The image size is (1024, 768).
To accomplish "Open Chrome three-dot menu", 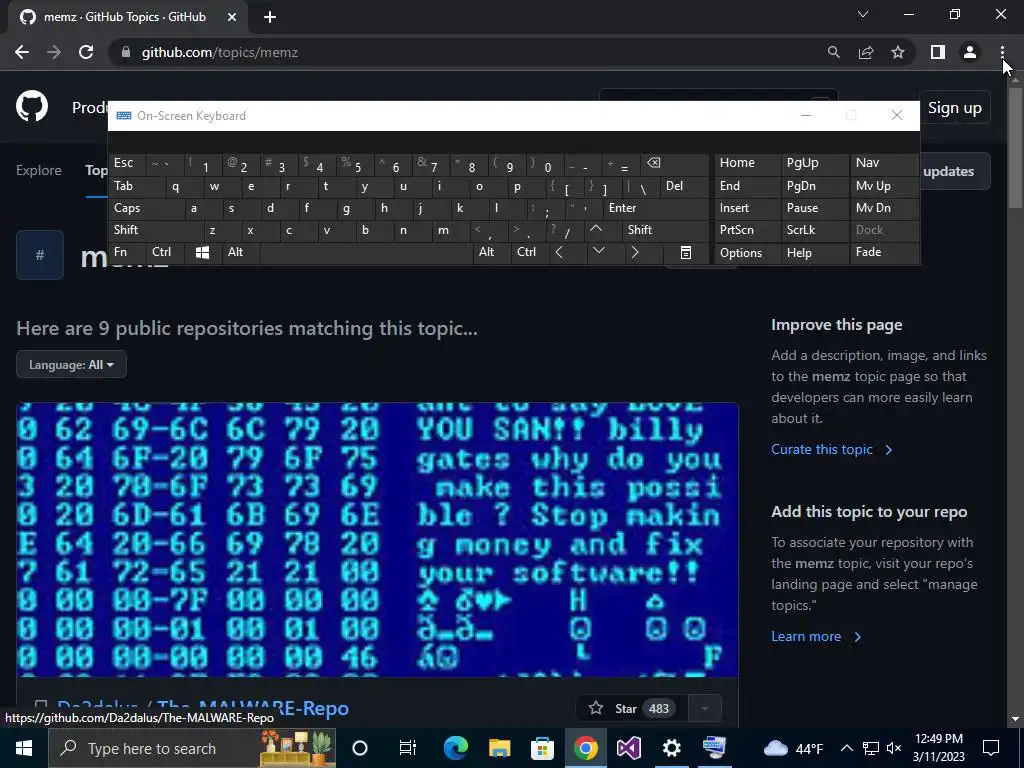I will tap(1002, 52).
